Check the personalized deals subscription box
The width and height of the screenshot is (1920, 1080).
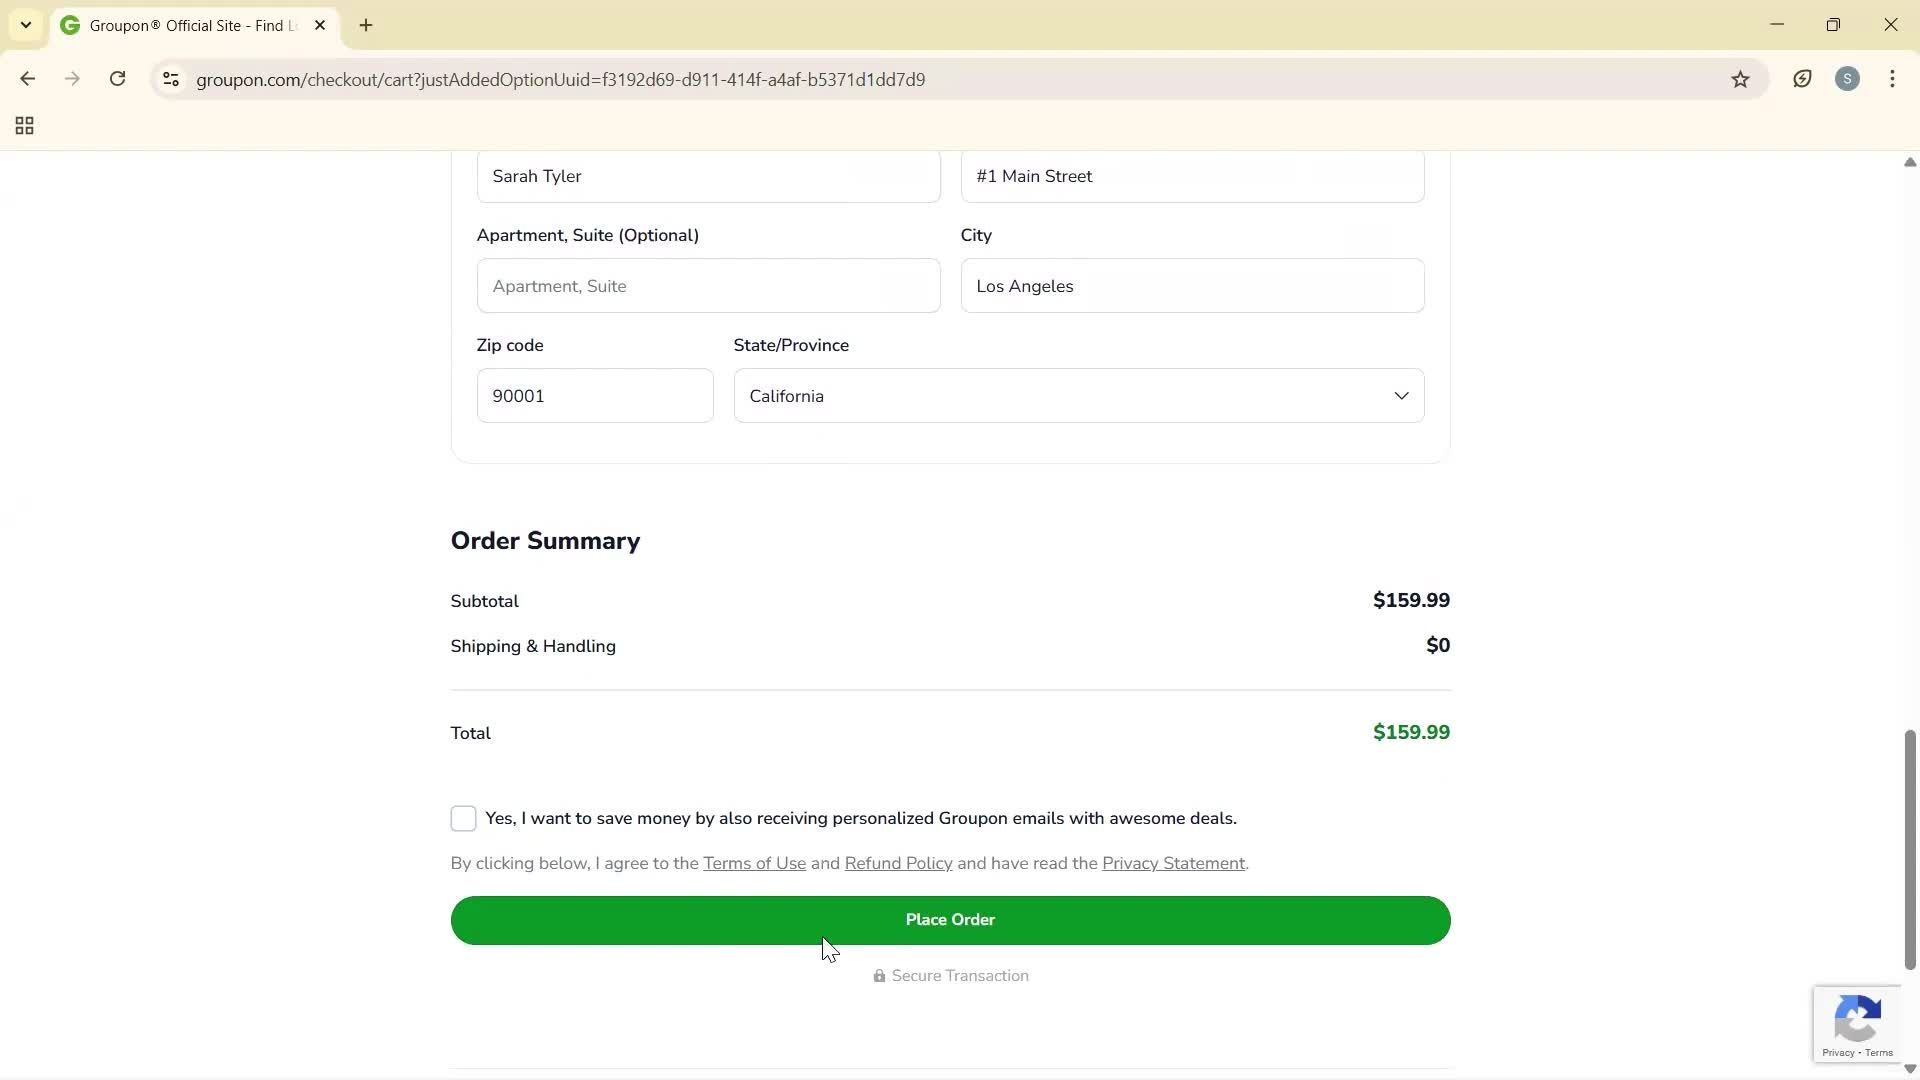(463, 818)
